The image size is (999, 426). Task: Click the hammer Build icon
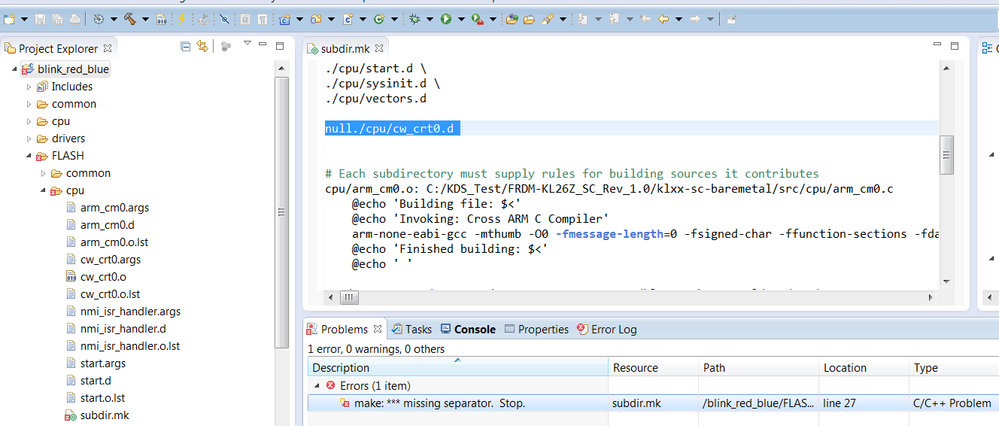(129, 19)
